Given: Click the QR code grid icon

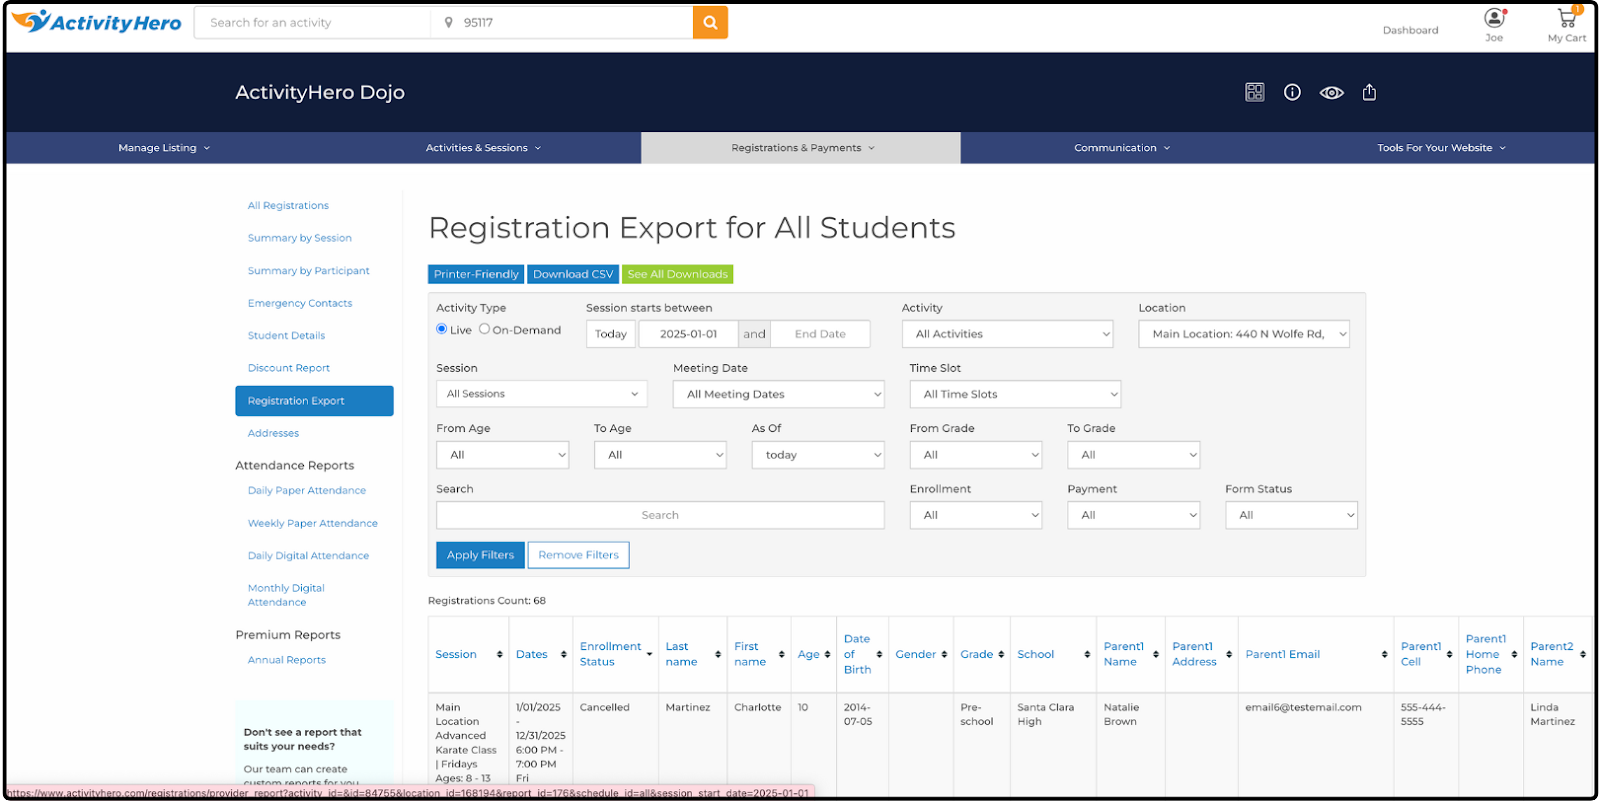Looking at the screenshot, I should (1255, 92).
